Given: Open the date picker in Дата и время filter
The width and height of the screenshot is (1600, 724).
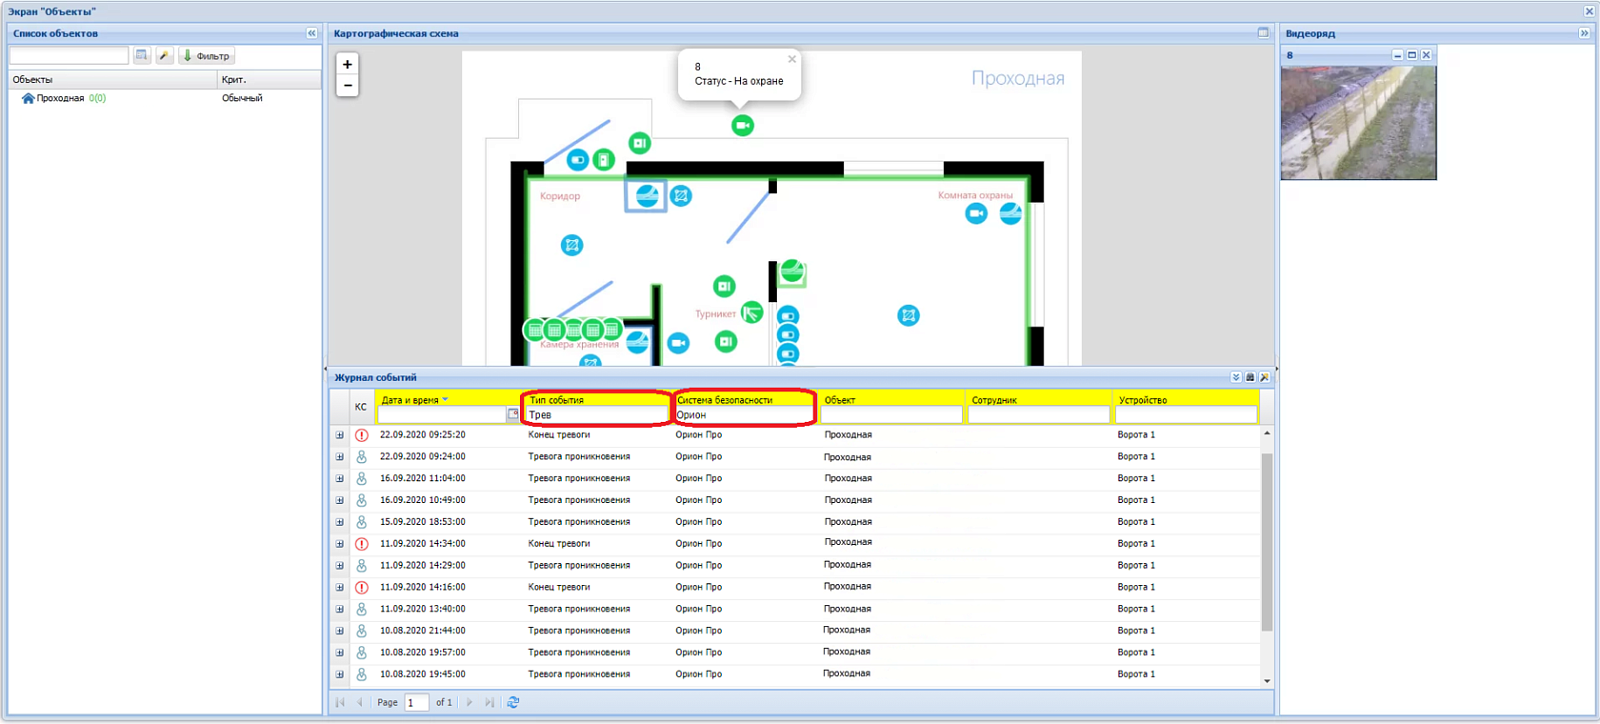Looking at the screenshot, I should (x=513, y=414).
